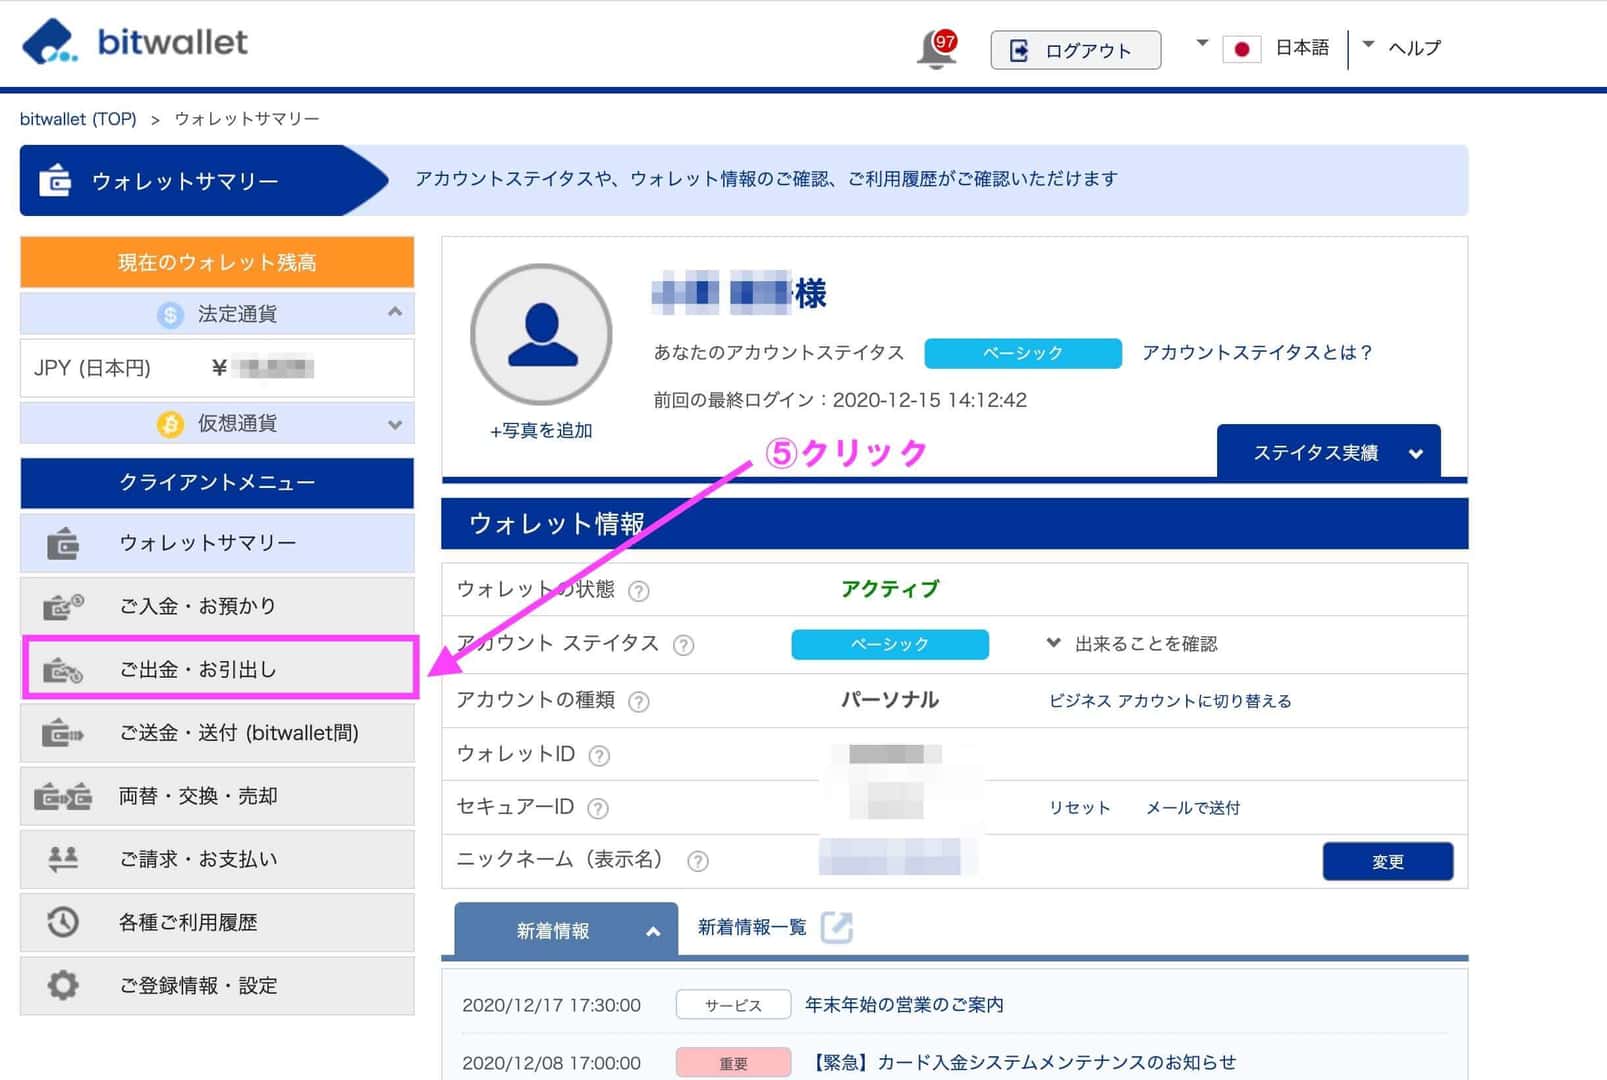Click the withdrawal icon beside ご出金
Screen dimensions: 1607x1080
coord(63,670)
